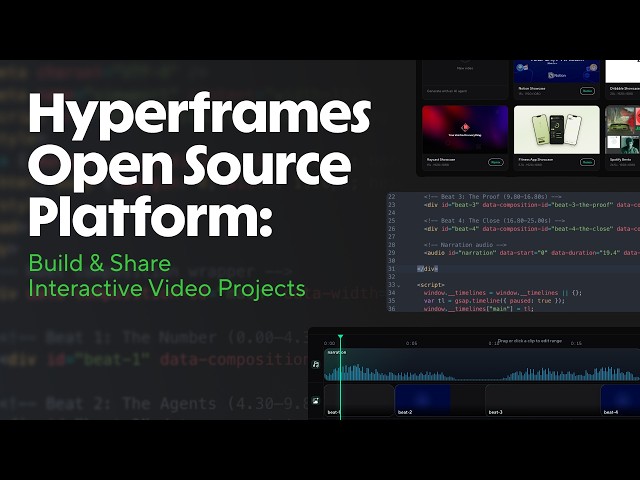Viewport: 640px width, 480px height.
Task: Select the narration audio waveform clip
Action: 482,364
